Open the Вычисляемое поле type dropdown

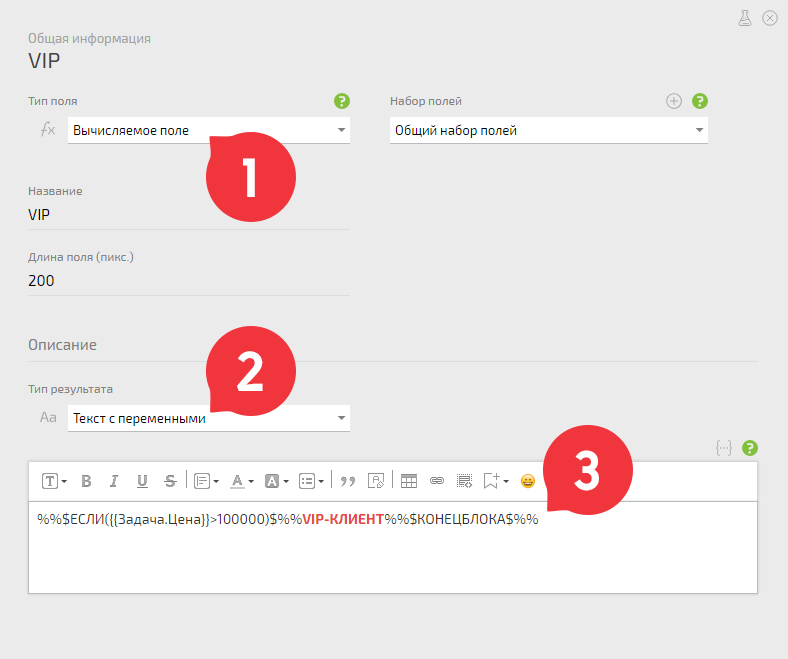209,130
